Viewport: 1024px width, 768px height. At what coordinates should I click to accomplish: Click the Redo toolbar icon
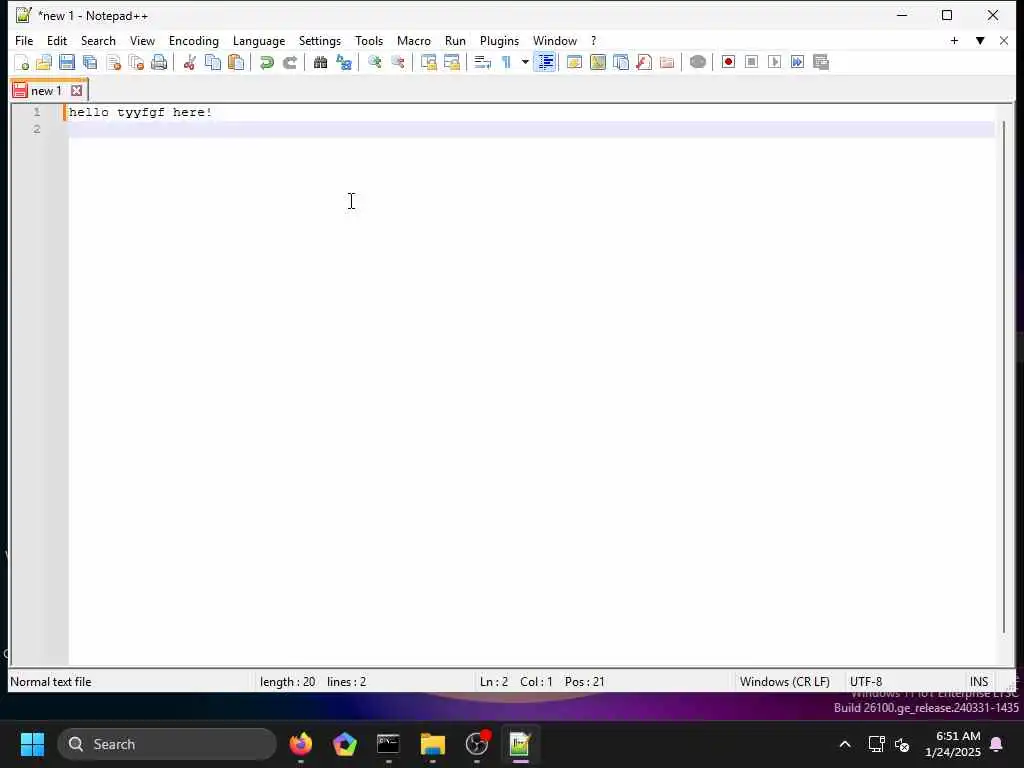tap(289, 62)
